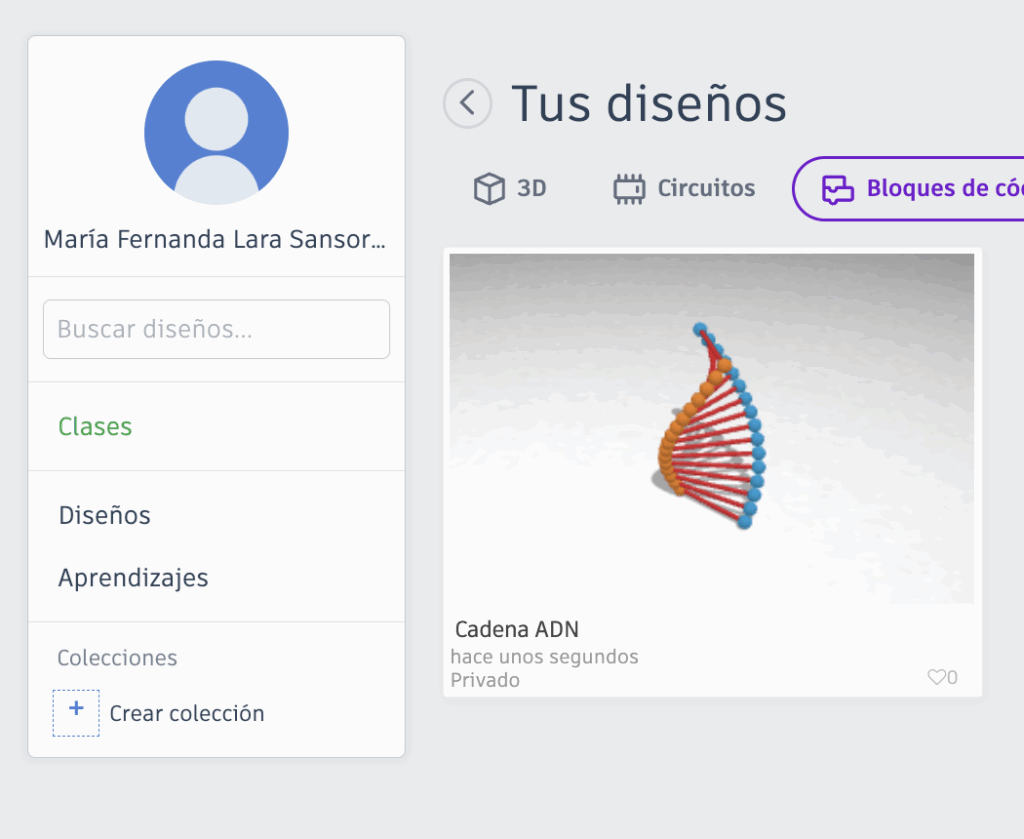The width and height of the screenshot is (1024, 839).
Task: Click the back arrow beside Tus diseños
Action: (467, 103)
